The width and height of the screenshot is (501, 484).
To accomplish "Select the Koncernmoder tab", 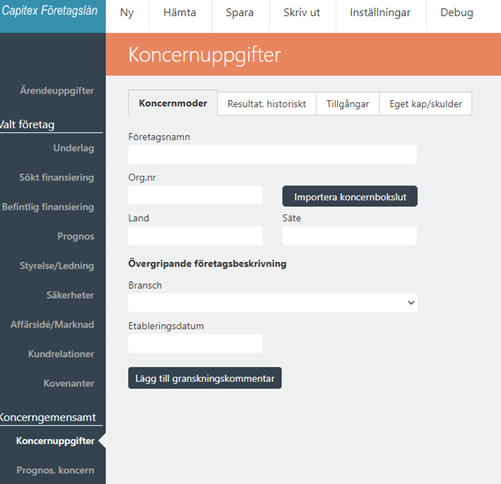I will click(173, 103).
